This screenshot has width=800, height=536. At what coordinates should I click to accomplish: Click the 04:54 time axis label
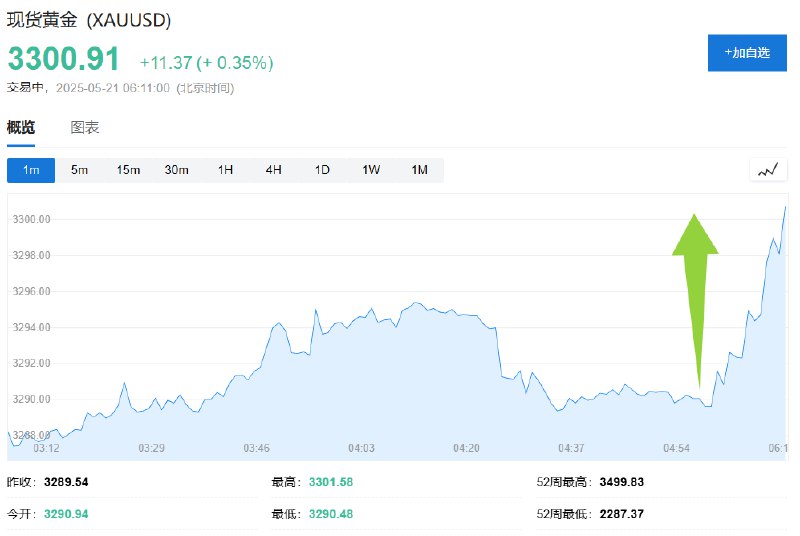[677, 448]
